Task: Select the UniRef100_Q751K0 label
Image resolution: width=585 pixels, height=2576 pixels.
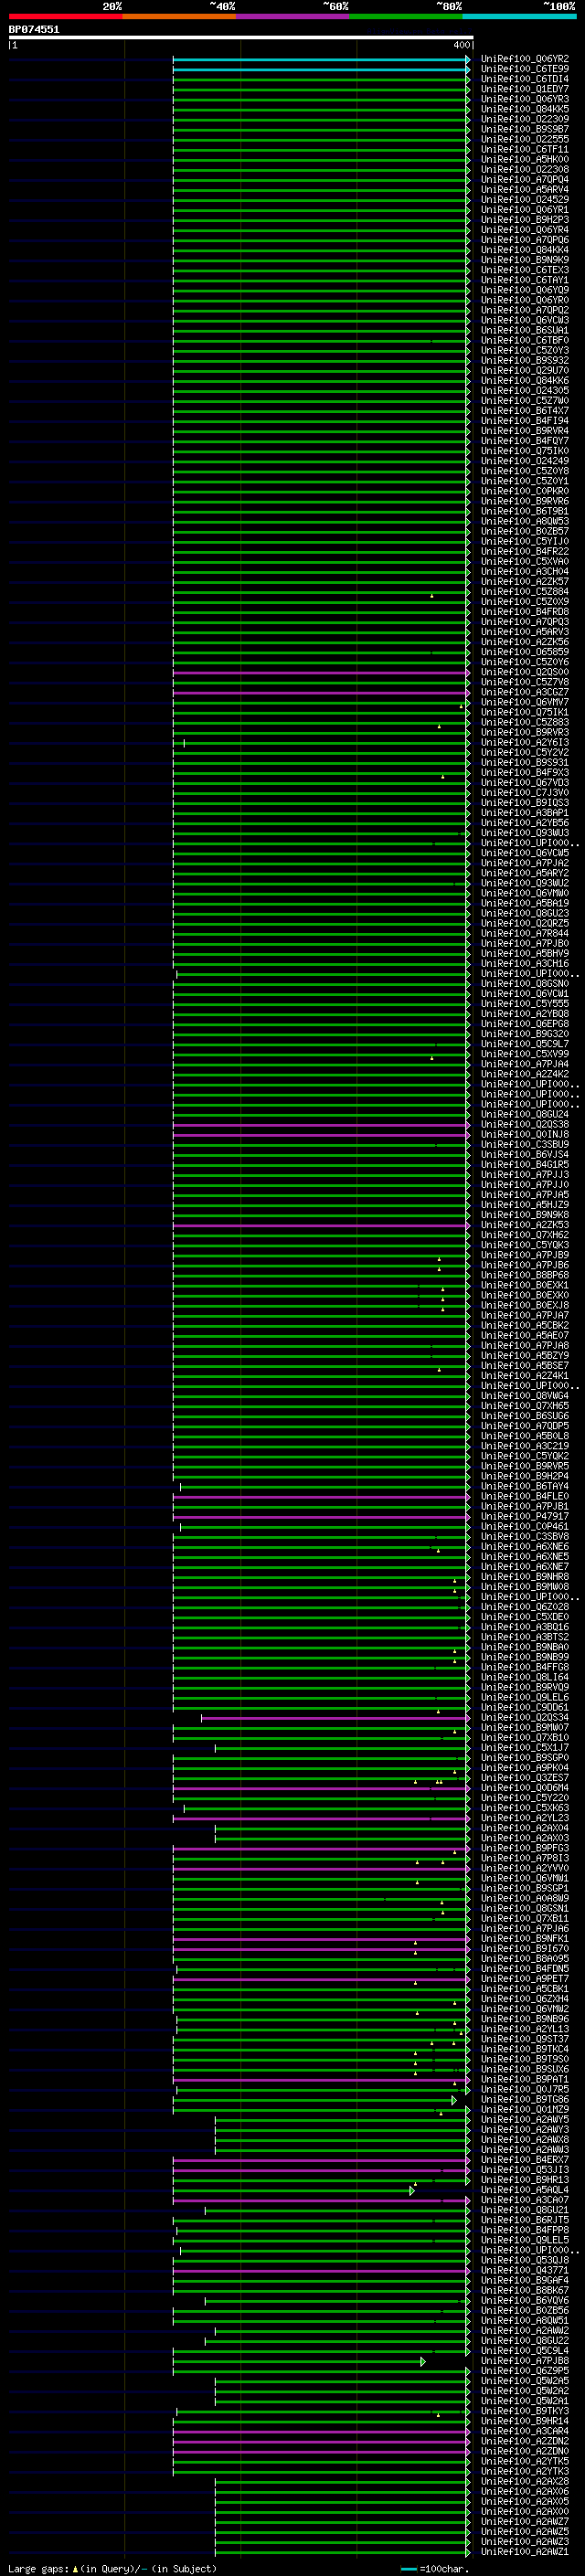Action: pyautogui.click(x=524, y=451)
